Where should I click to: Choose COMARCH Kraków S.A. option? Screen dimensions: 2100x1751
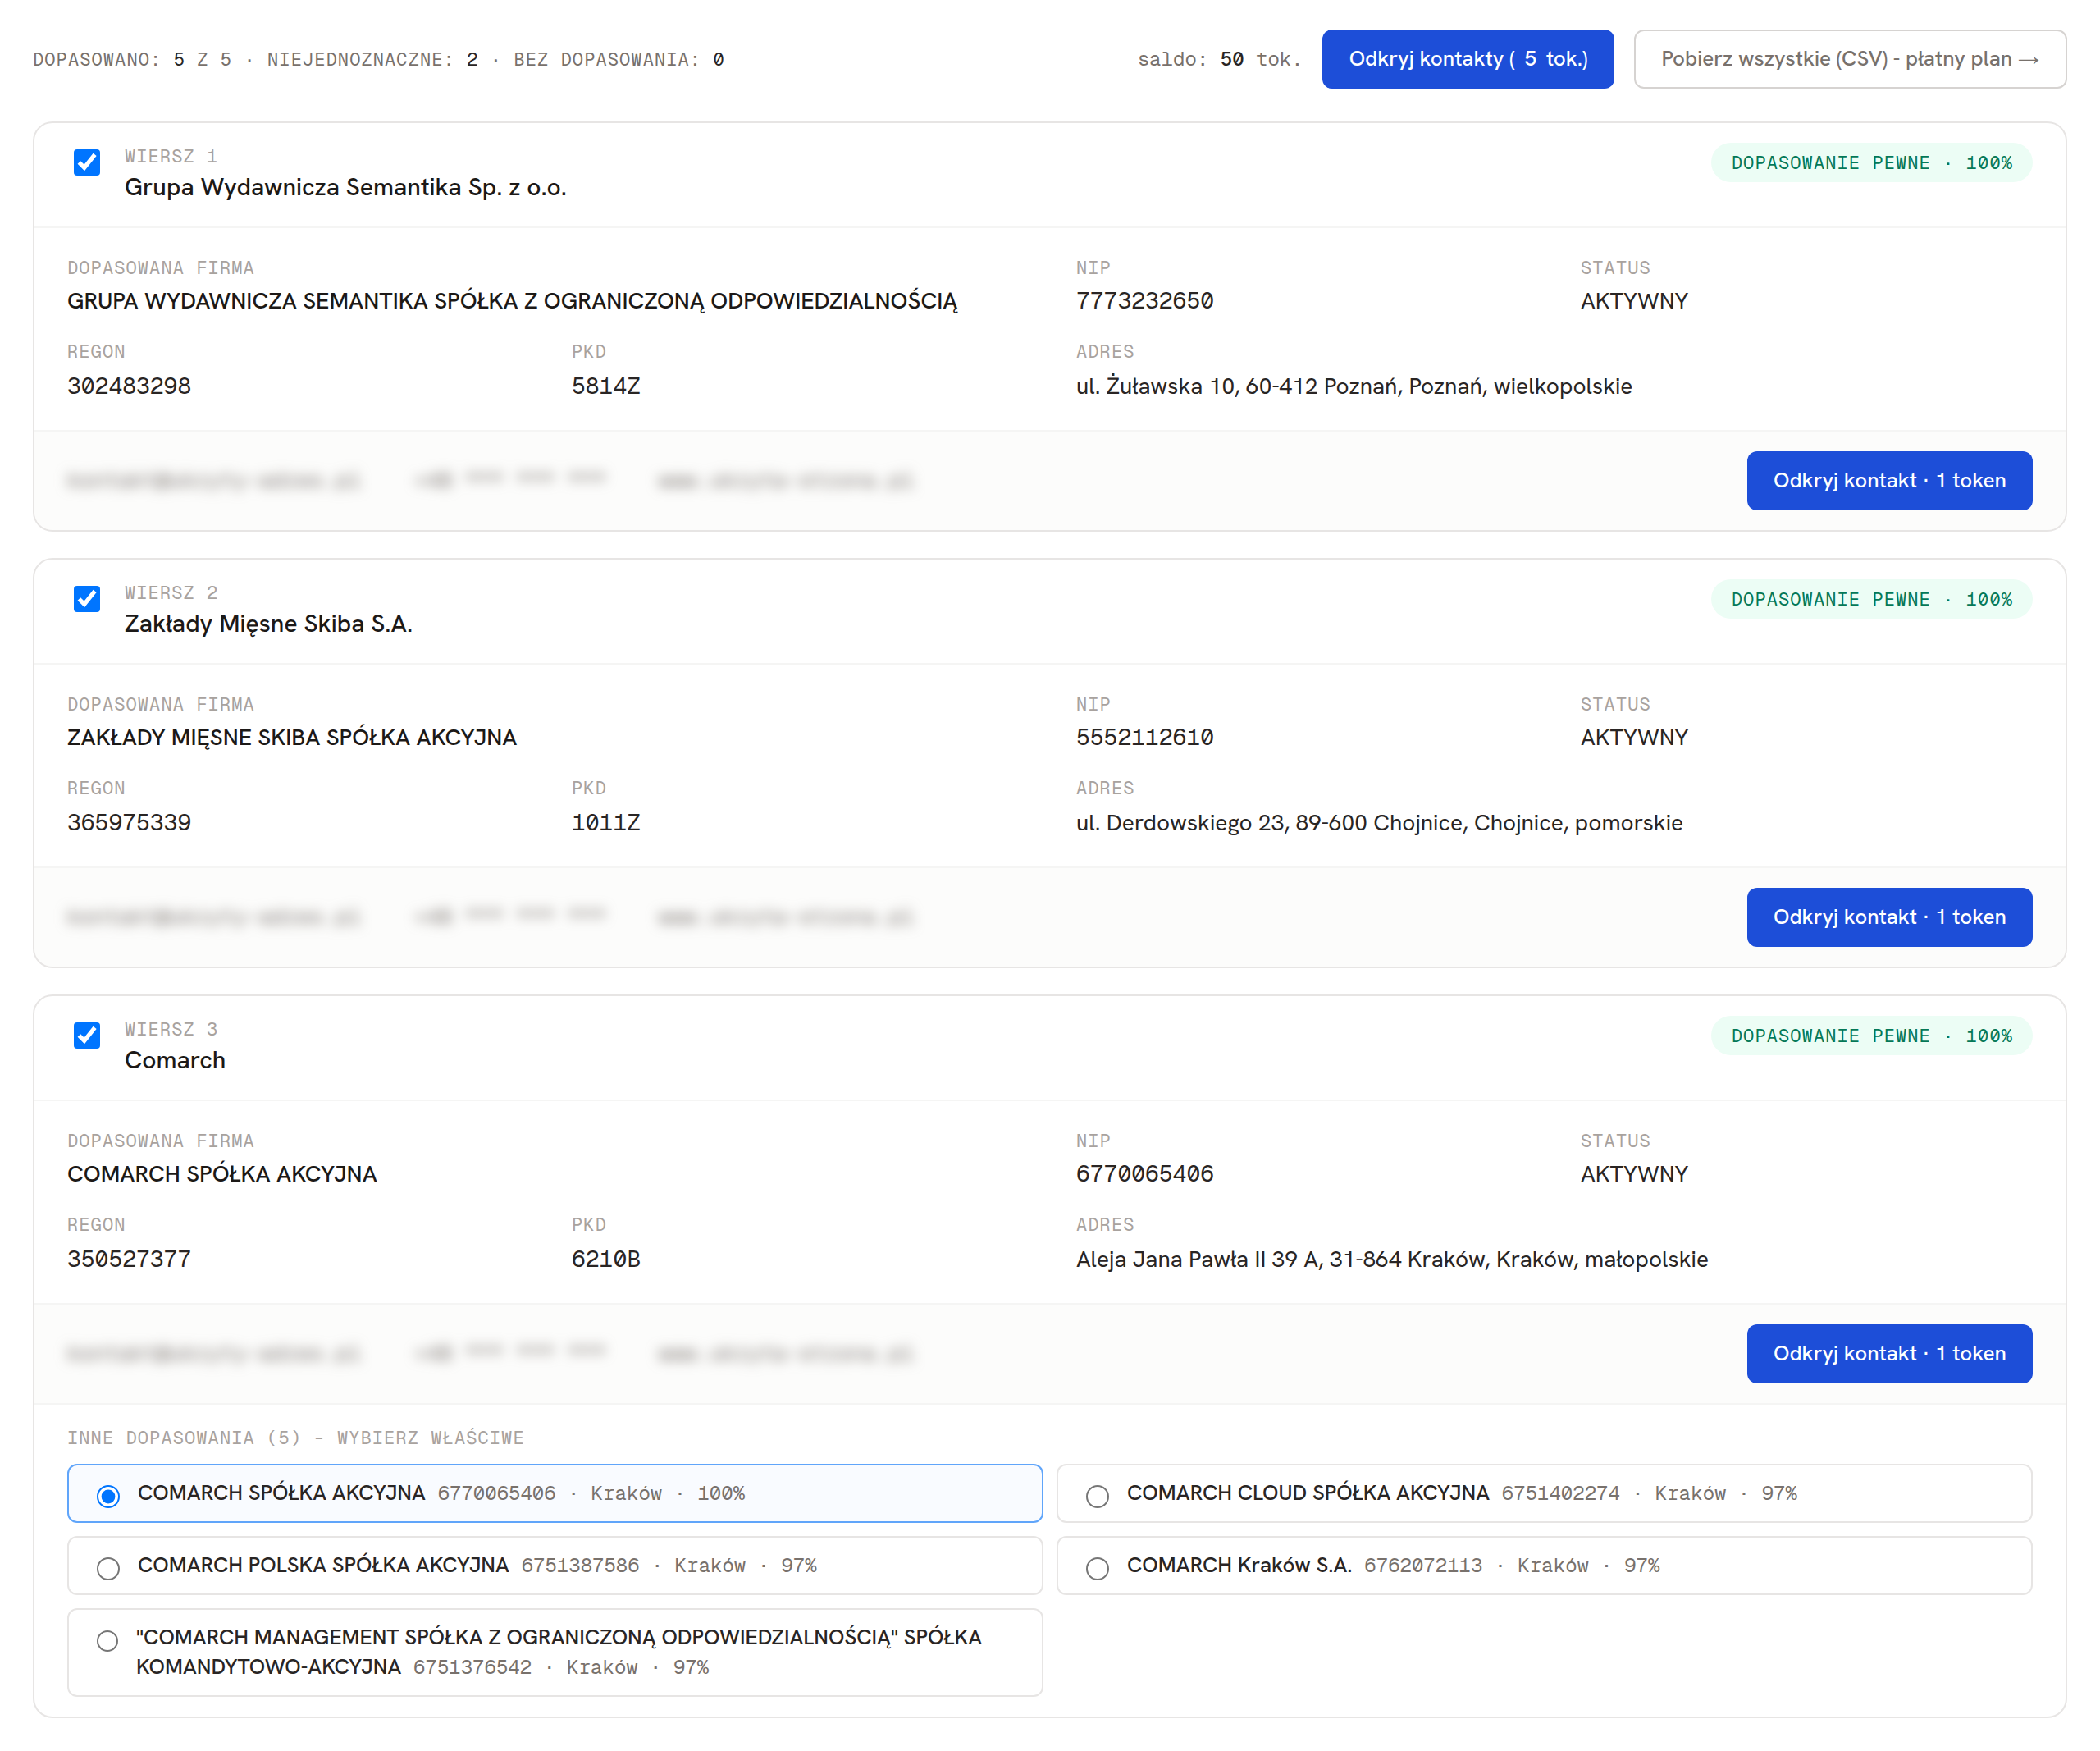[1544, 1565]
